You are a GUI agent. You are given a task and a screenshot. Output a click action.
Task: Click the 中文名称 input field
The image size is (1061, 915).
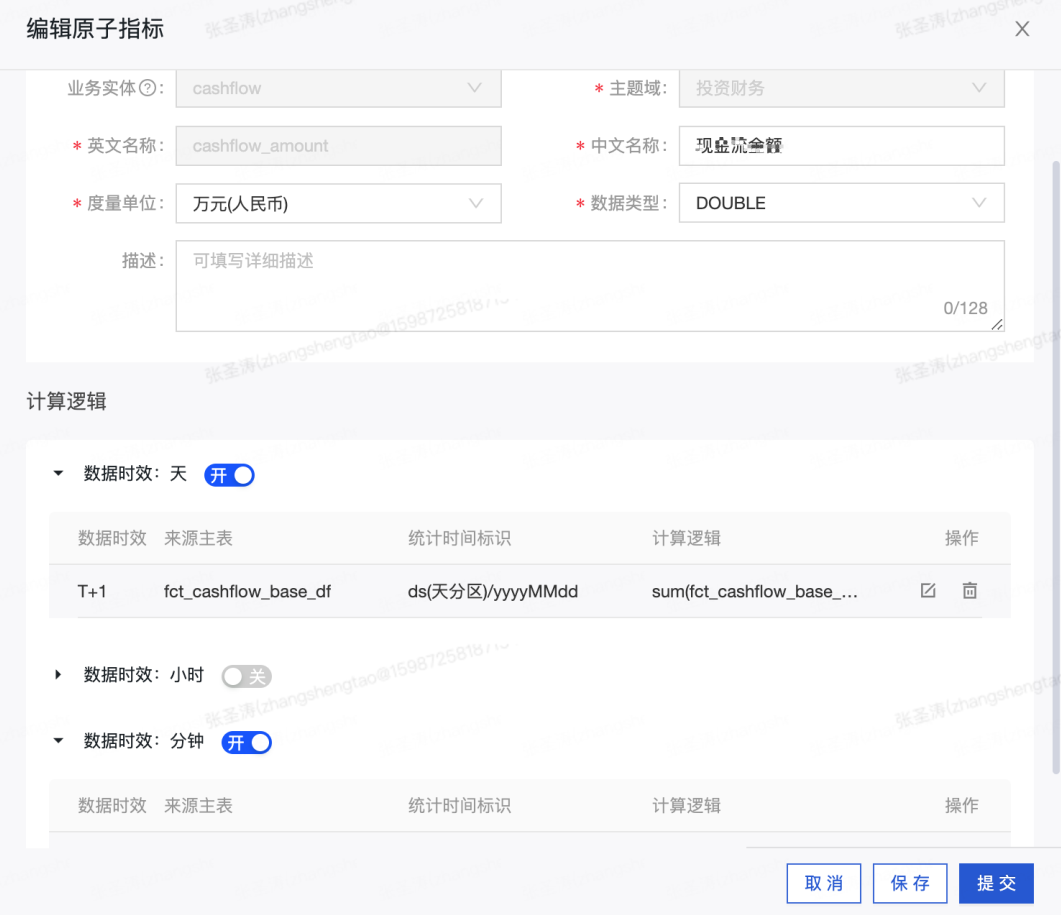click(x=841, y=146)
